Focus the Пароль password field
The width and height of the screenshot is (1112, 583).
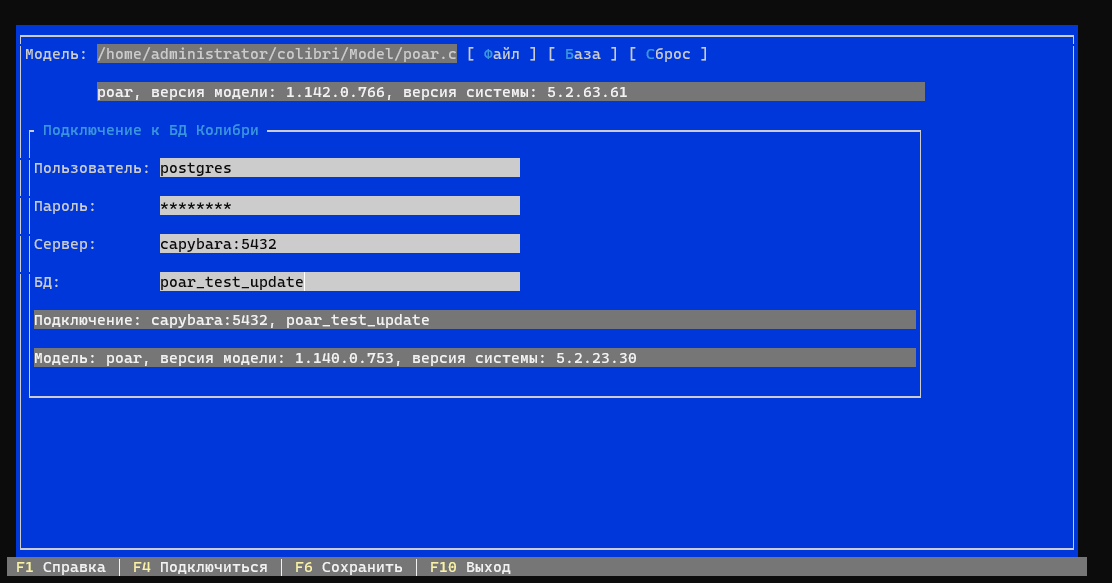(340, 206)
